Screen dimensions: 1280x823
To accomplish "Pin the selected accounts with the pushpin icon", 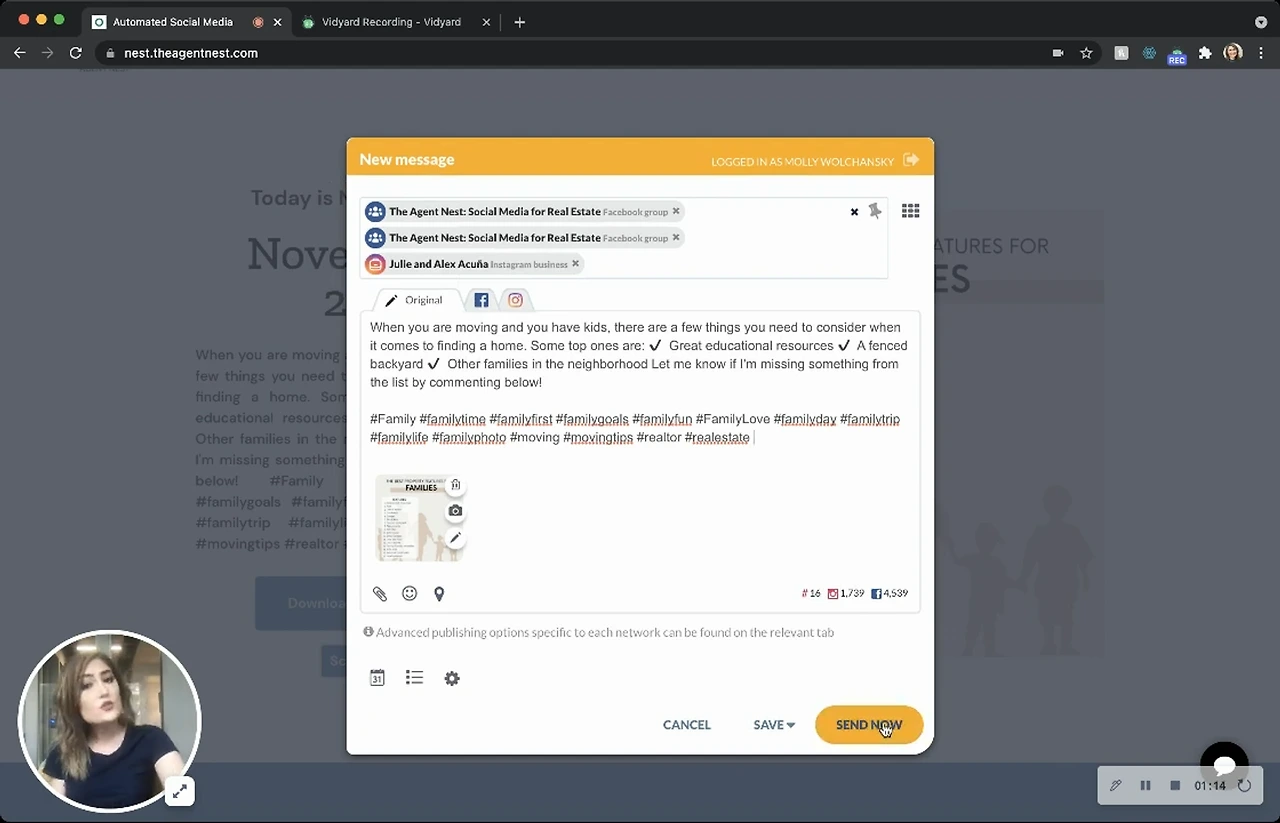I will click(x=875, y=211).
